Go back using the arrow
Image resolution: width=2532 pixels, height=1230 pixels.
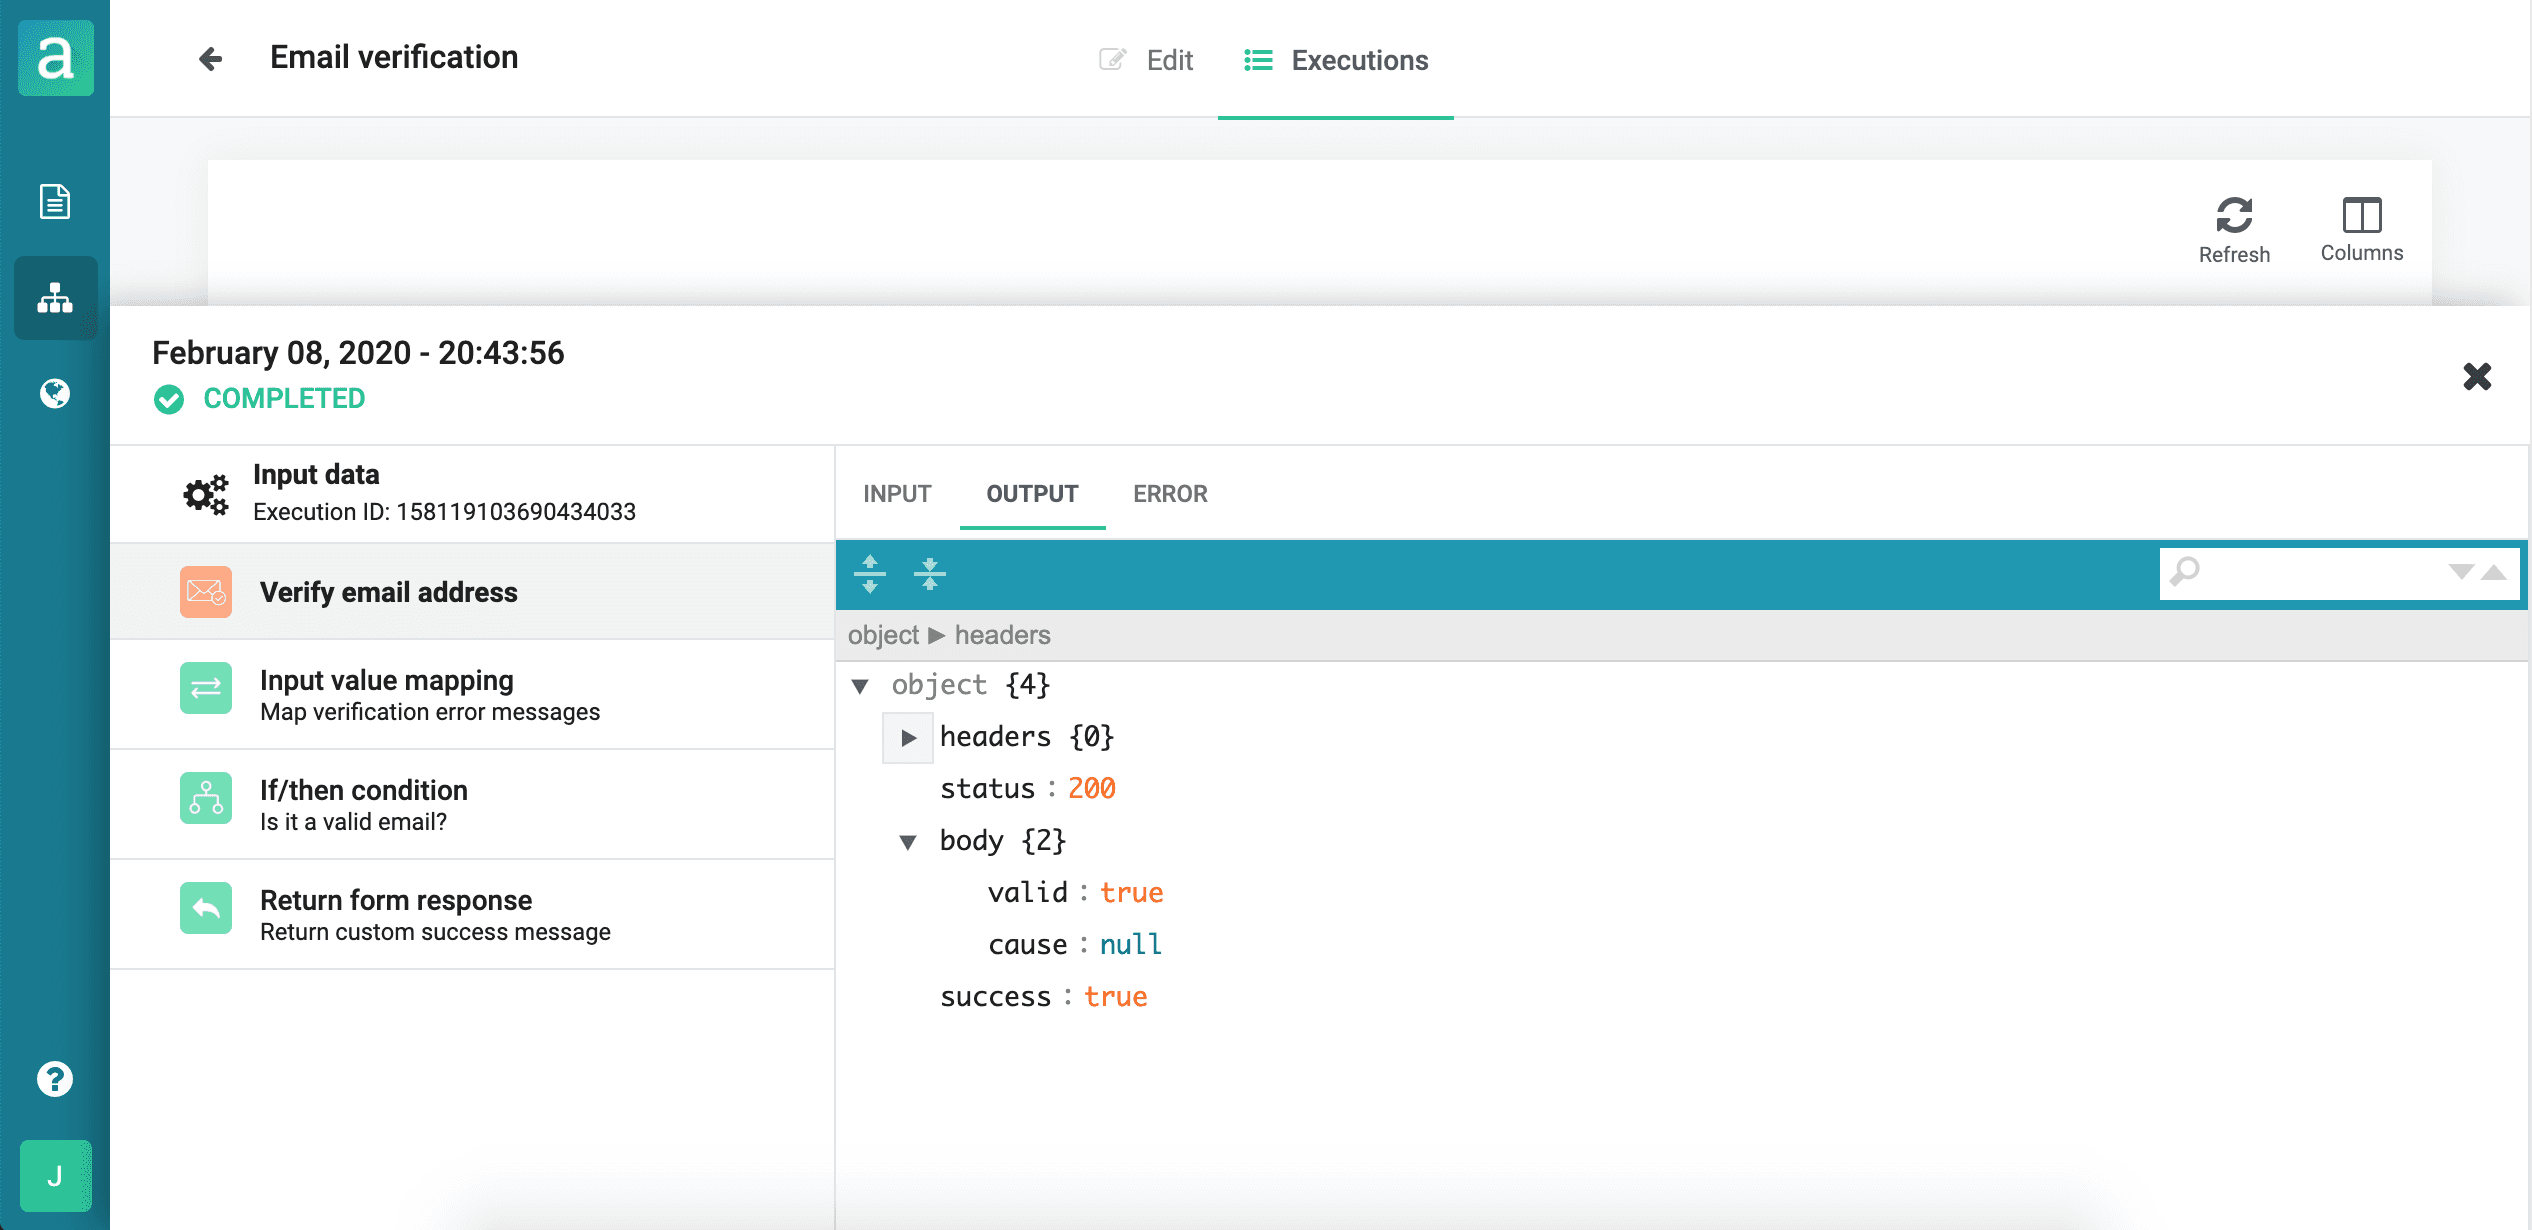coord(210,59)
